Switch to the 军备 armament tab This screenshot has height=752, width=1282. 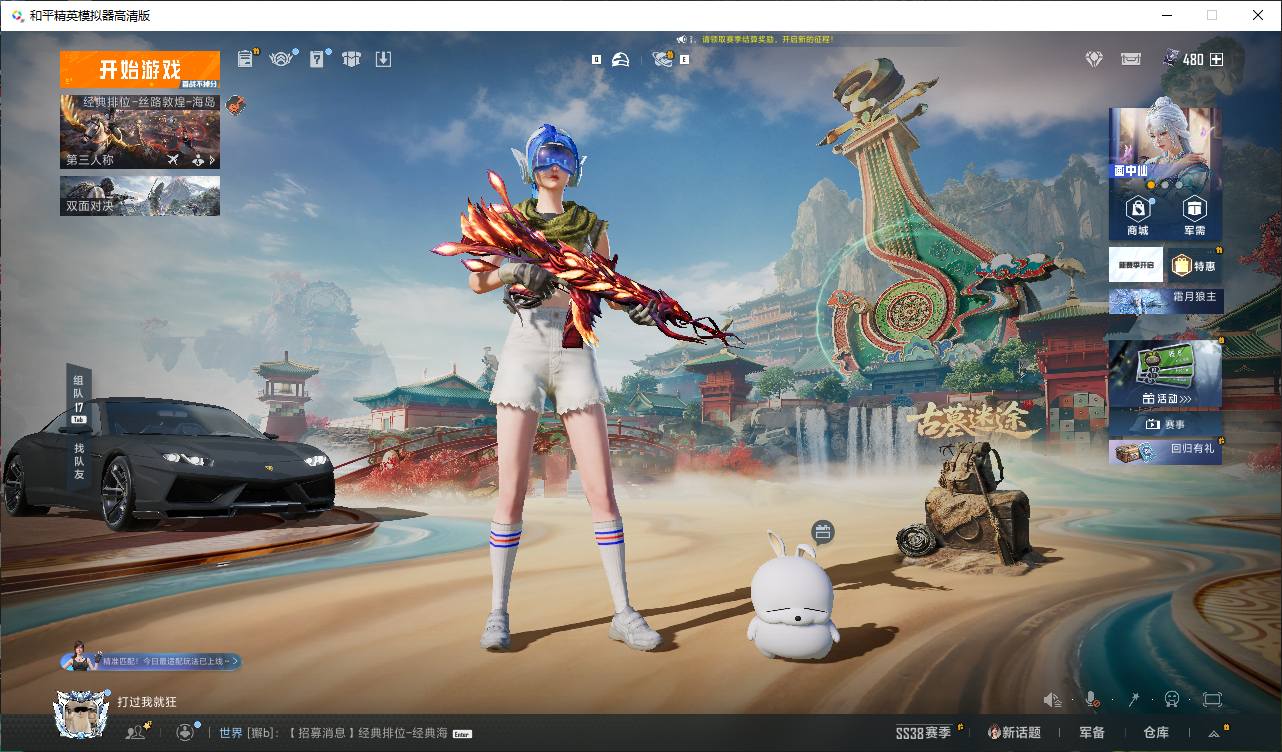point(1092,732)
